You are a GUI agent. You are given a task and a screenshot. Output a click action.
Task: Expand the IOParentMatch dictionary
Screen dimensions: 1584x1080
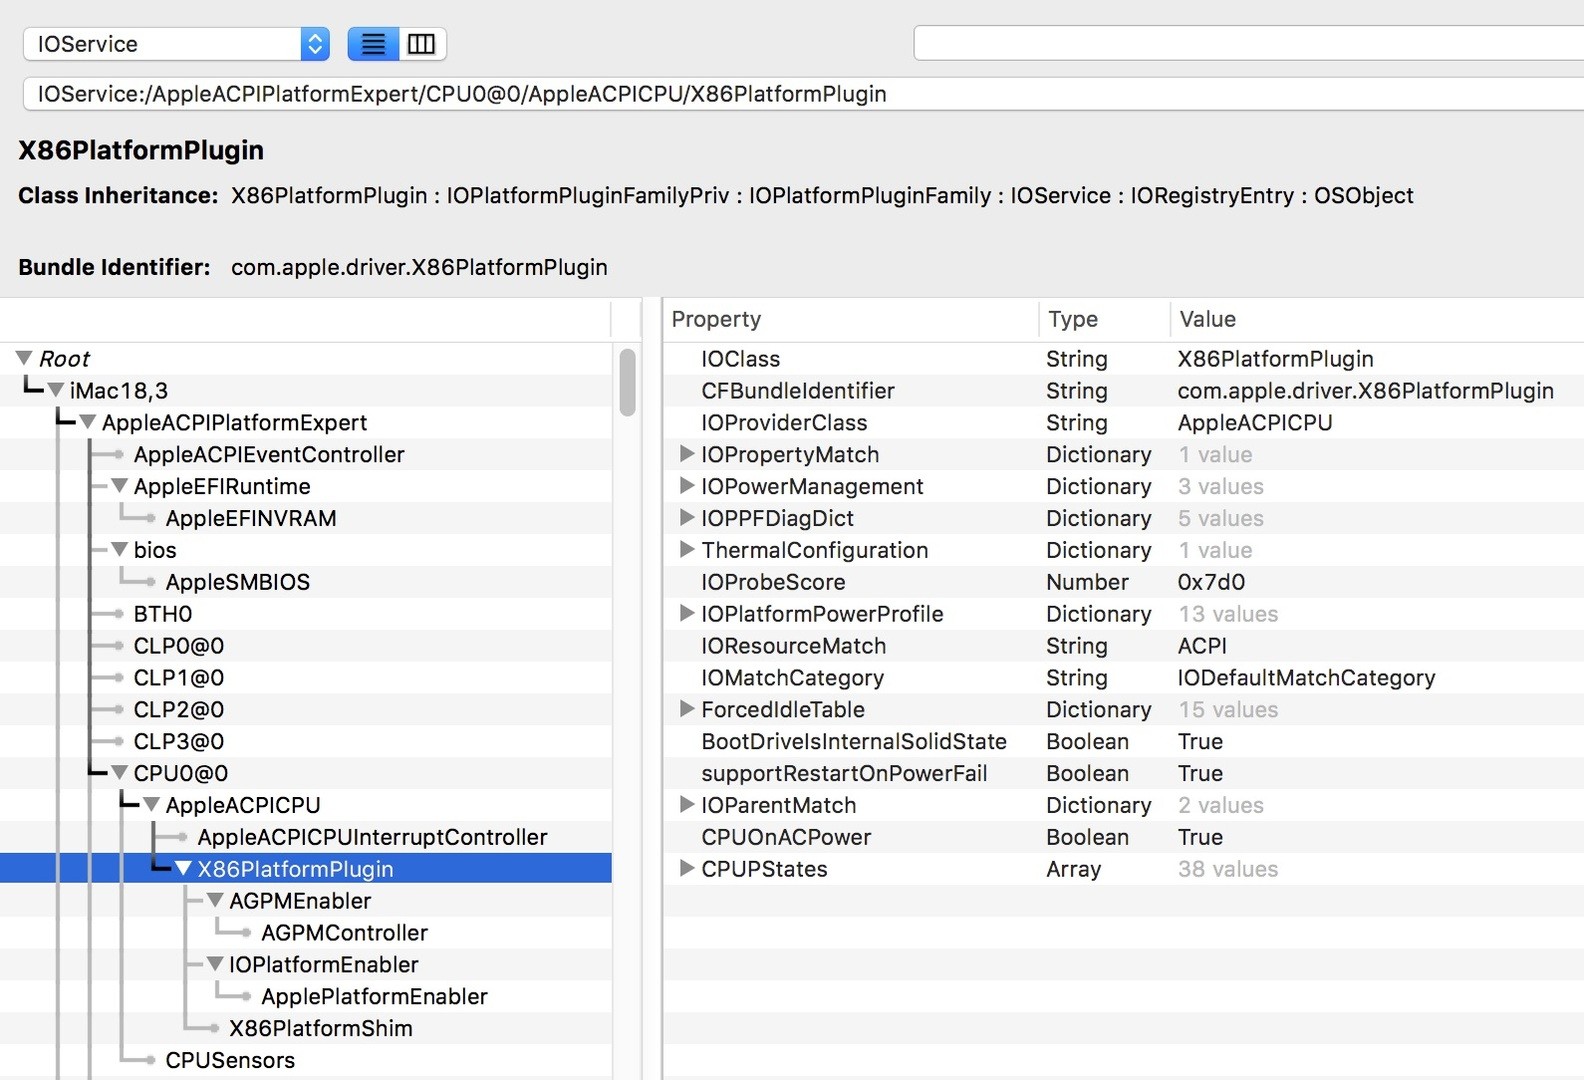(x=687, y=805)
